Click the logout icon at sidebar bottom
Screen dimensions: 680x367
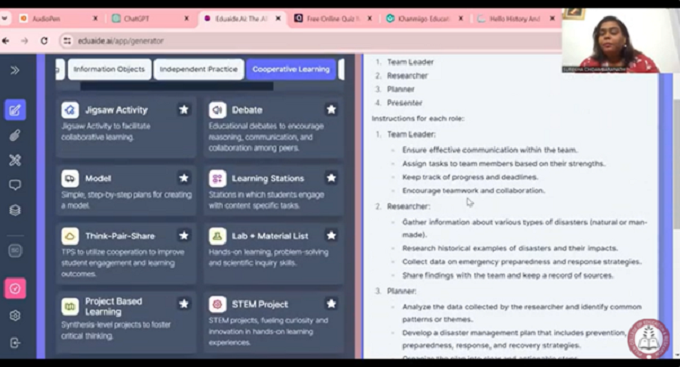15,343
